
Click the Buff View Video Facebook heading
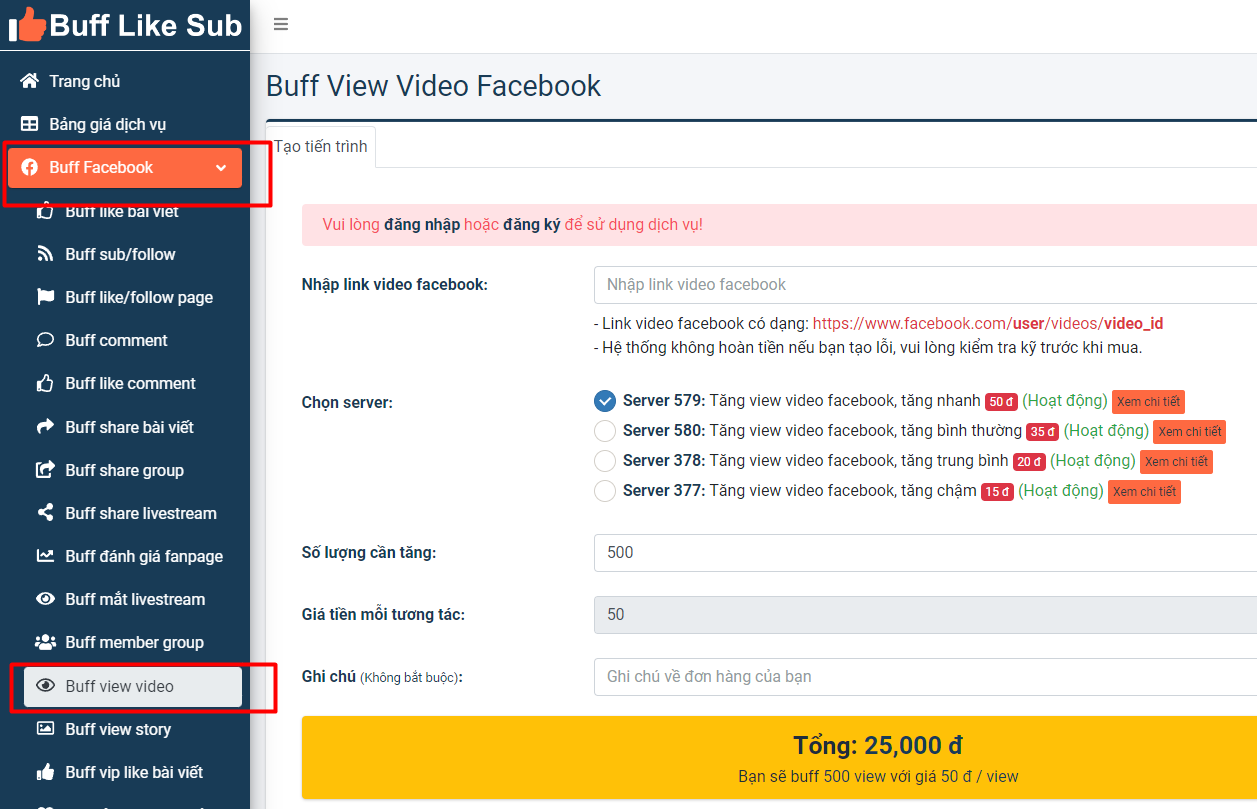click(434, 86)
